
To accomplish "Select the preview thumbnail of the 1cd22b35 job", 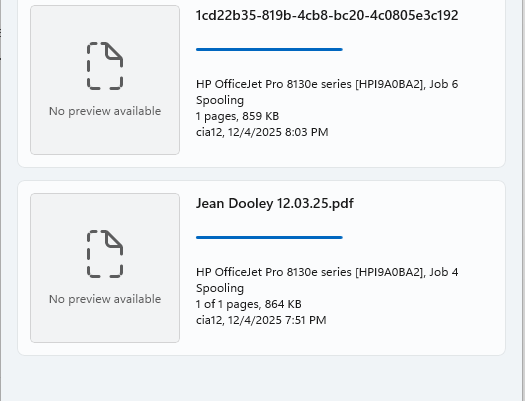I will [x=105, y=80].
